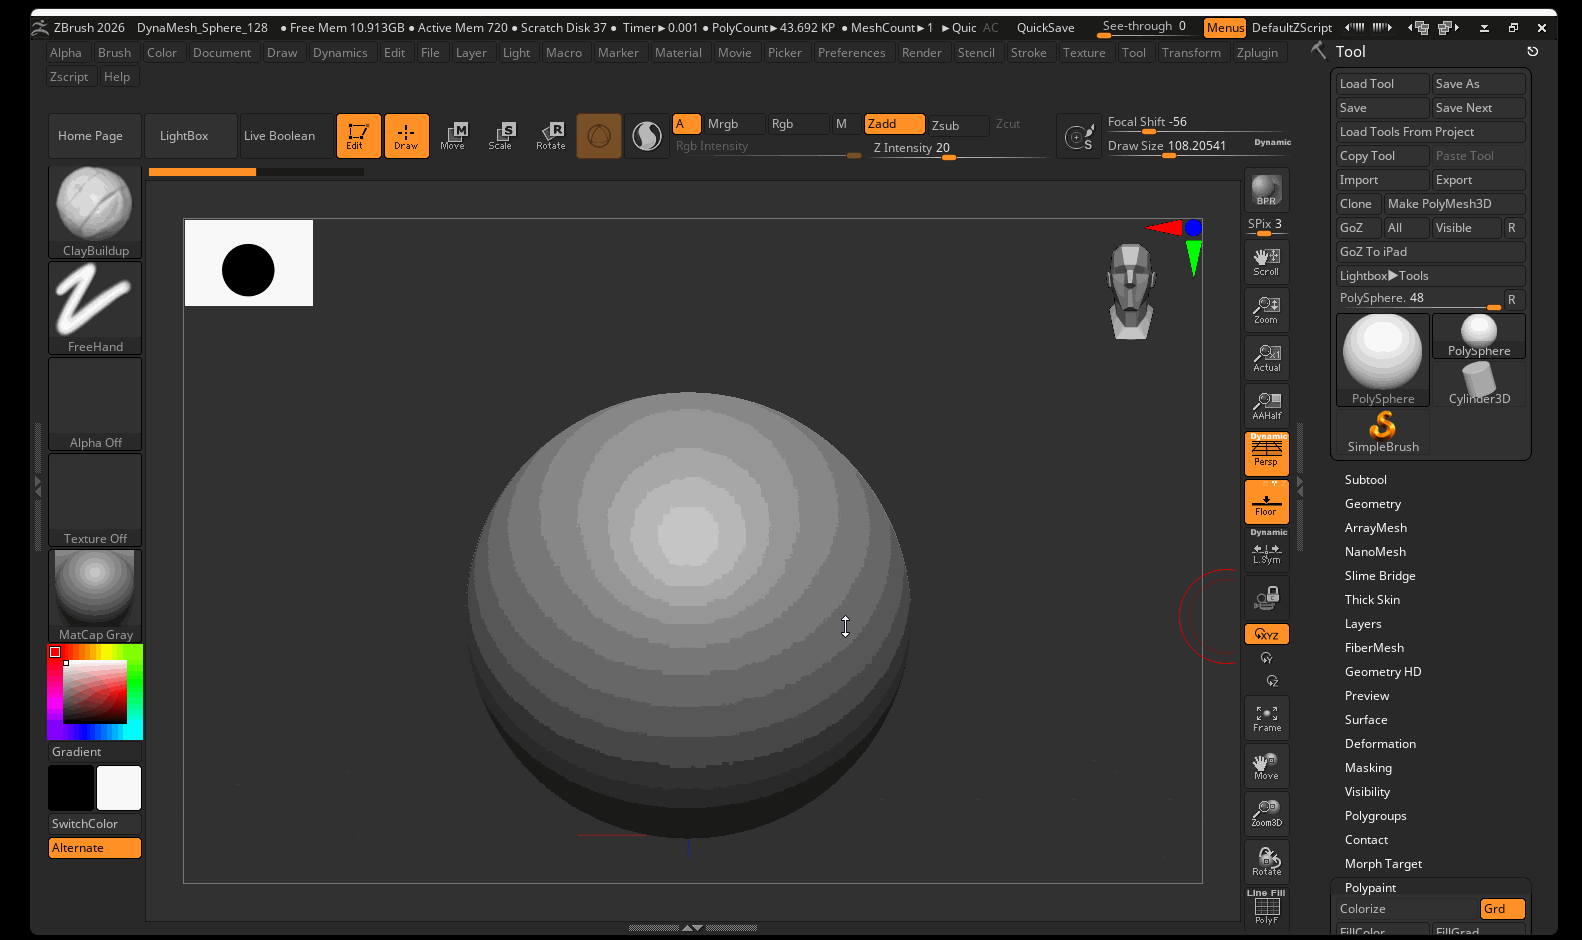Click the Frame view icon
Screen dimensions: 1582x940
pyautogui.click(x=1266, y=718)
